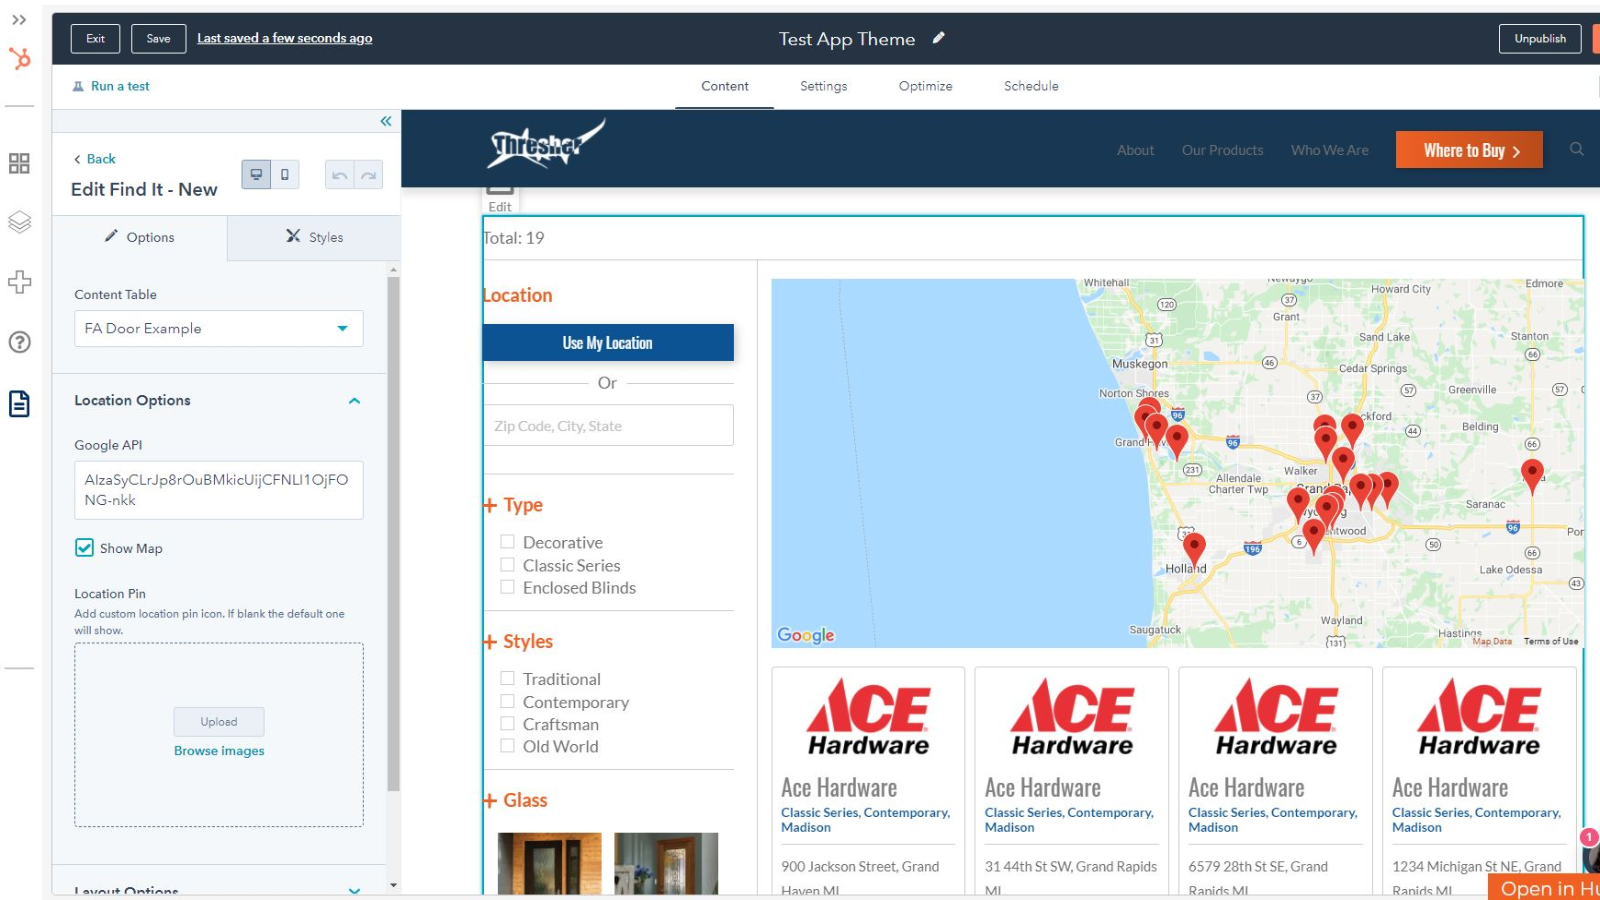Open the search magnifier in site navigation
The height and width of the screenshot is (900, 1600).
1576,149
